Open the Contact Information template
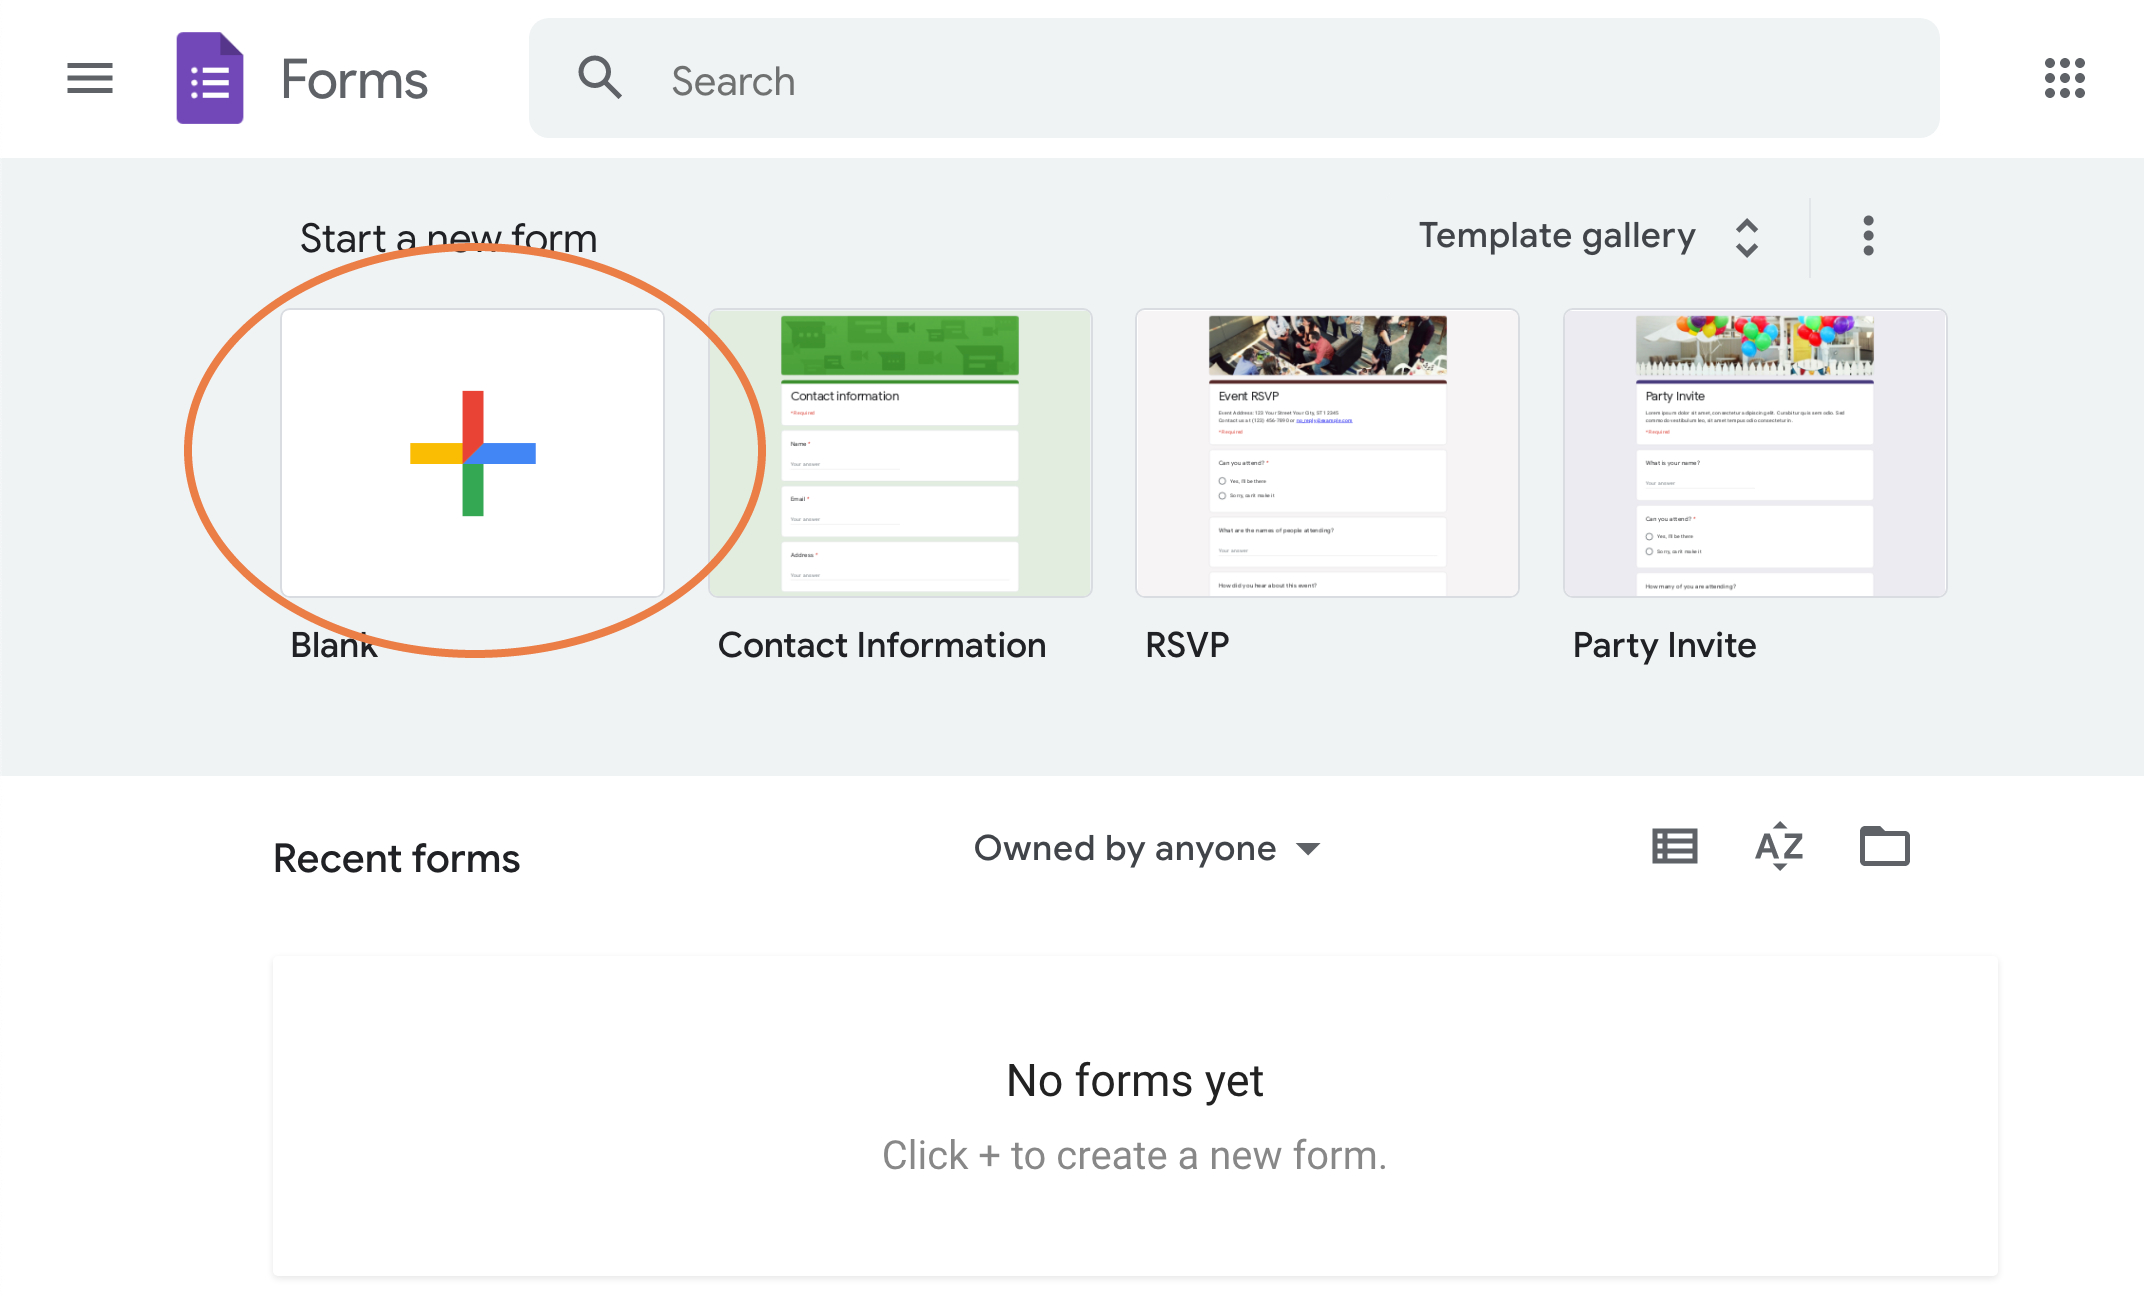Viewport: 2144px width, 1298px height. point(900,453)
